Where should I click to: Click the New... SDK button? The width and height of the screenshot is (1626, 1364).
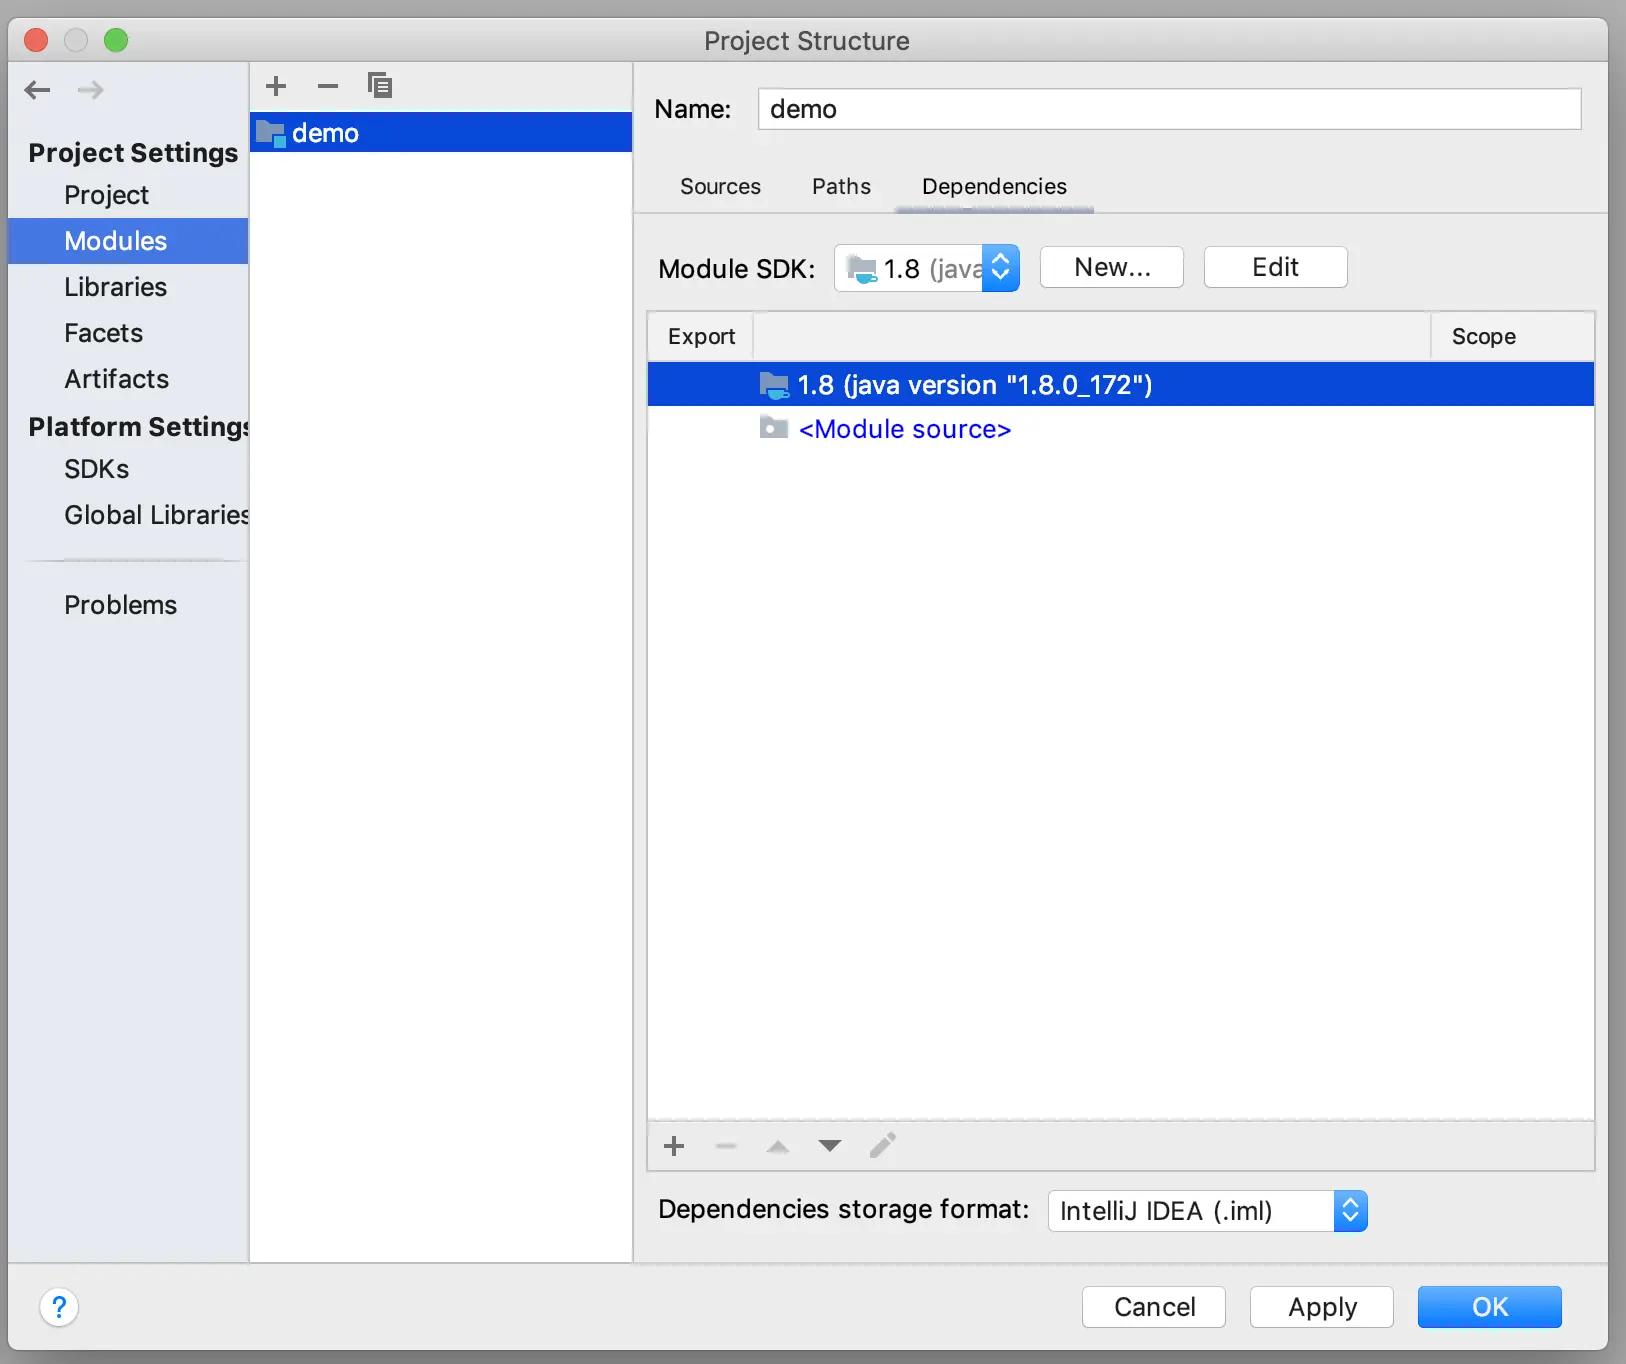[x=1112, y=267]
